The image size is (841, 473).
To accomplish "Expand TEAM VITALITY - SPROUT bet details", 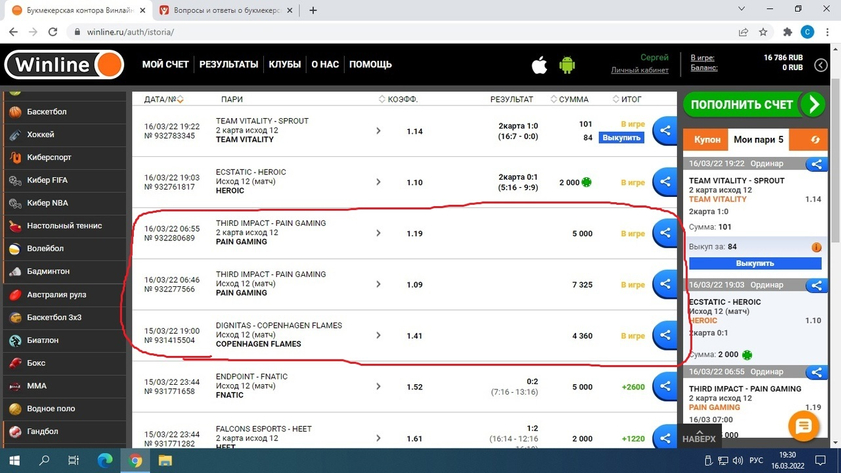I will [378, 131].
